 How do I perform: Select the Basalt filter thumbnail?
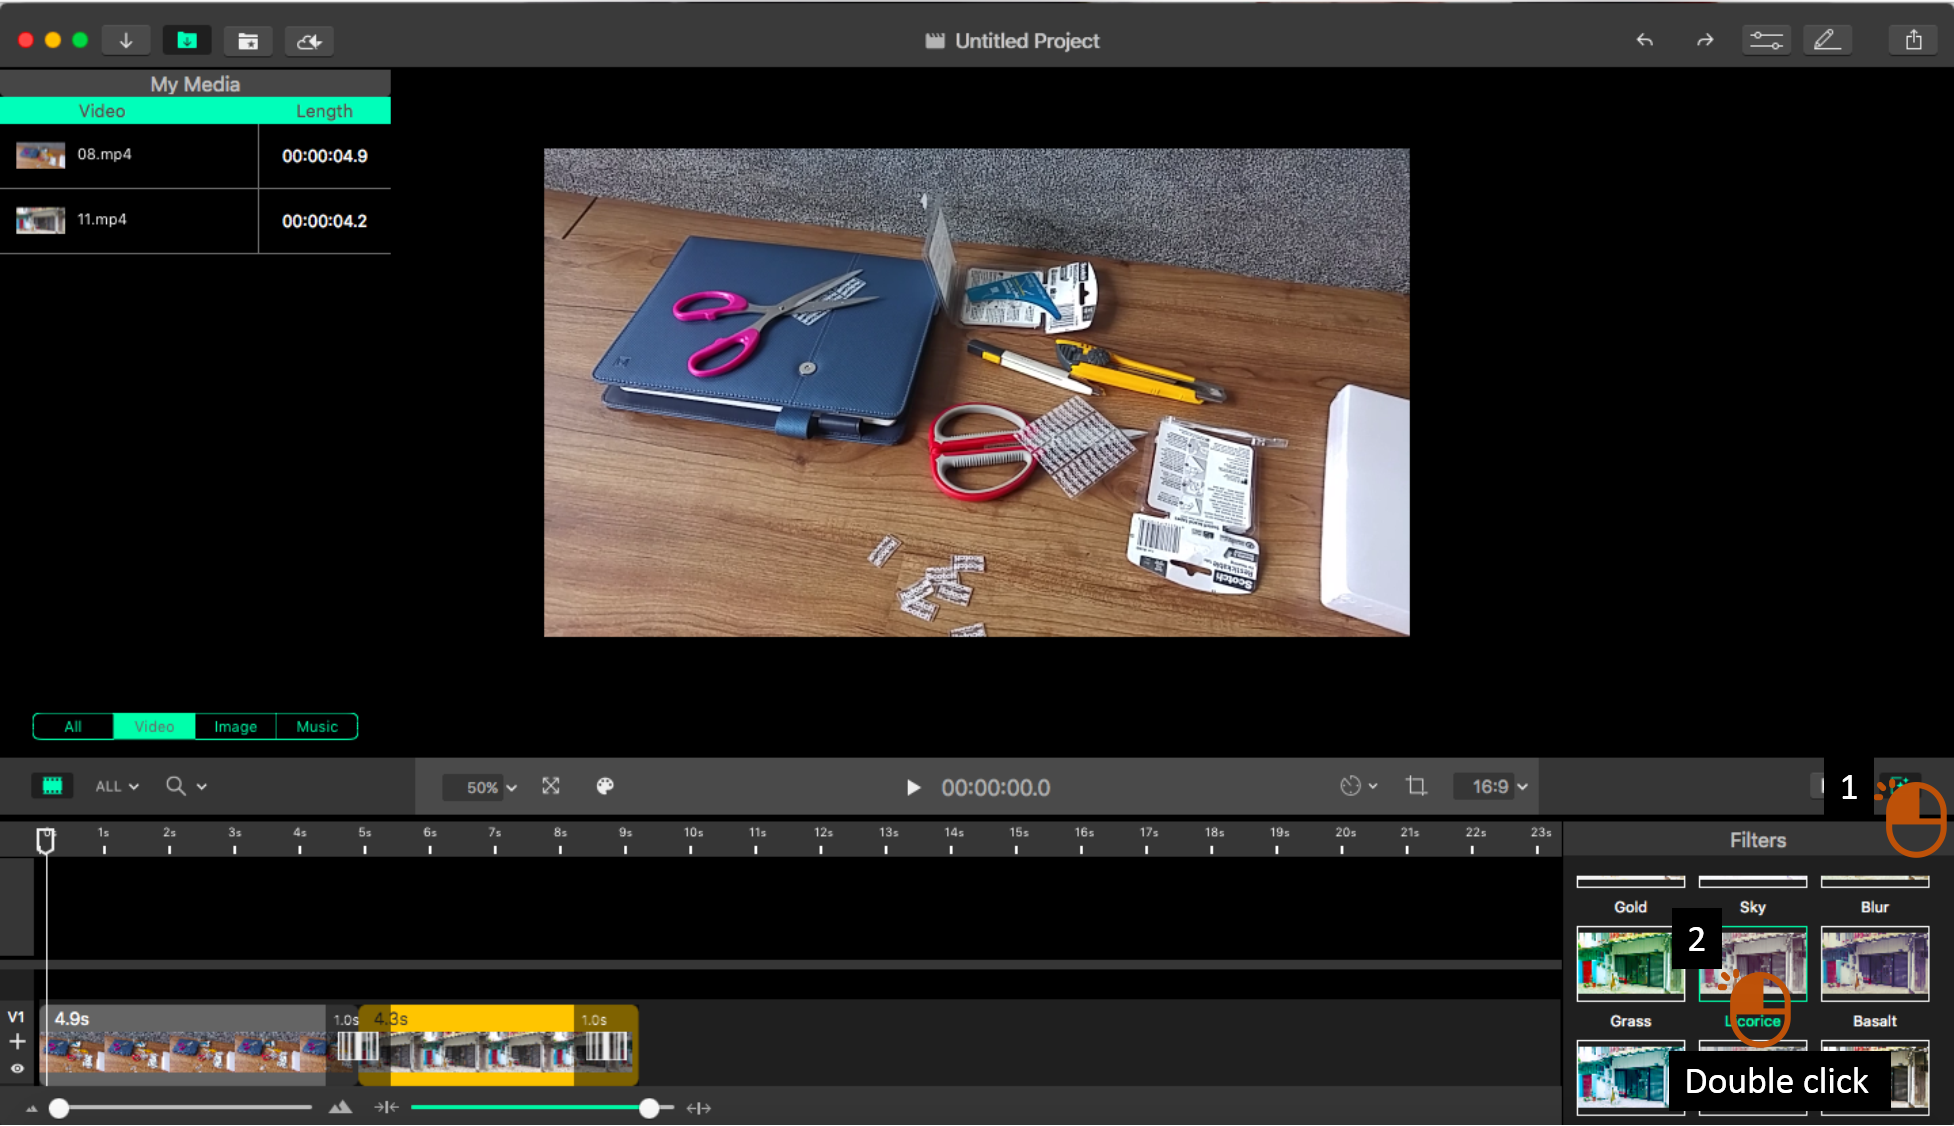pos(1875,964)
